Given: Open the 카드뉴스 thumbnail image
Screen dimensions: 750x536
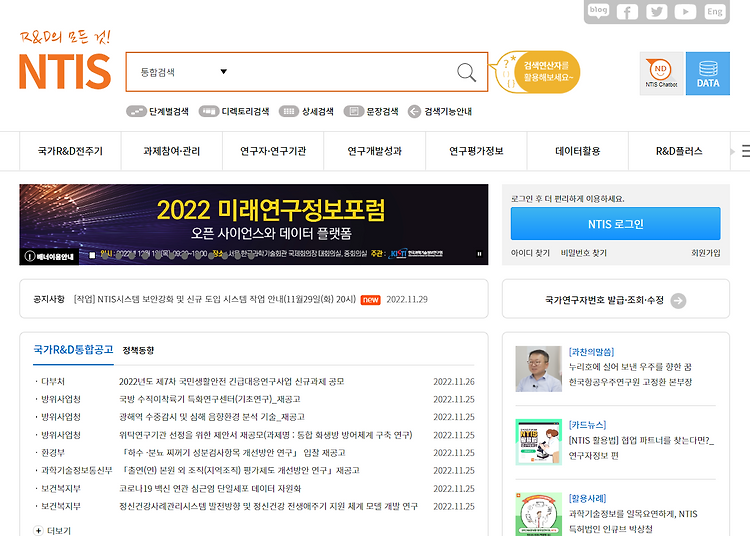Looking at the screenshot, I should pos(539,442).
